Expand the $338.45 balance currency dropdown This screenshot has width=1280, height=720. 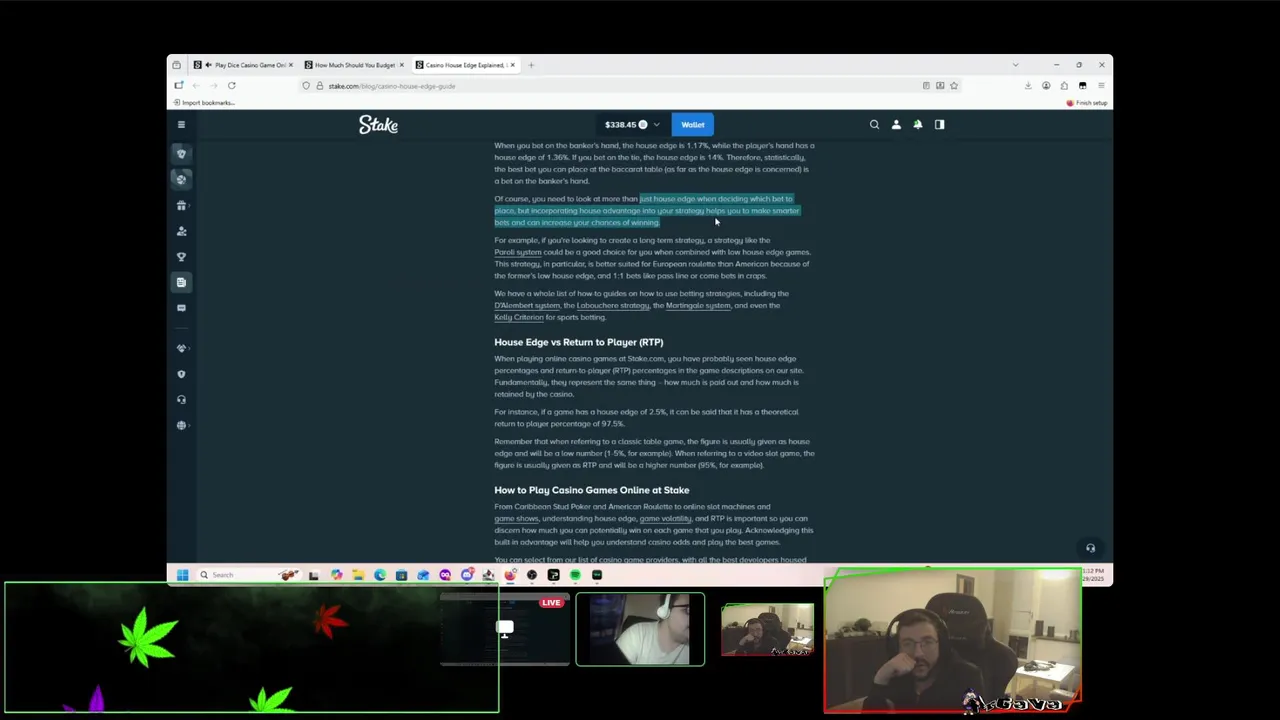[x=632, y=125]
